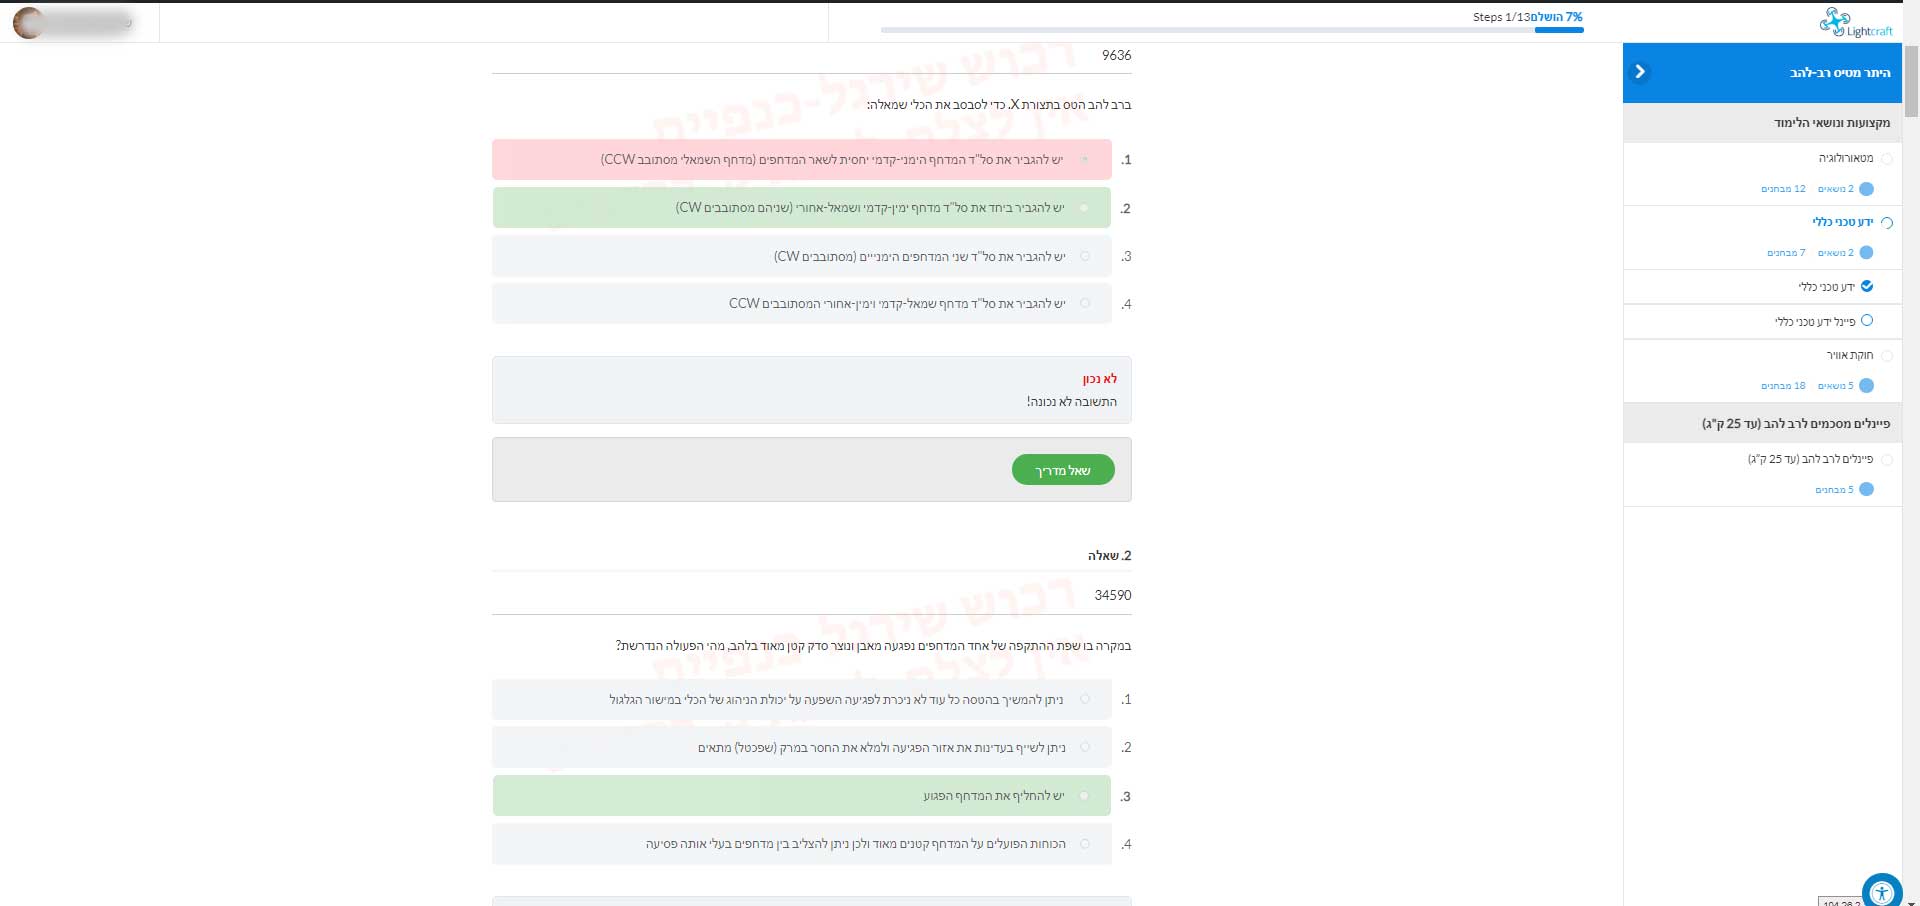Click blue circle icon under חוקת אוויר
The width and height of the screenshot is (1920, 906).
[x=1866, y=386]
